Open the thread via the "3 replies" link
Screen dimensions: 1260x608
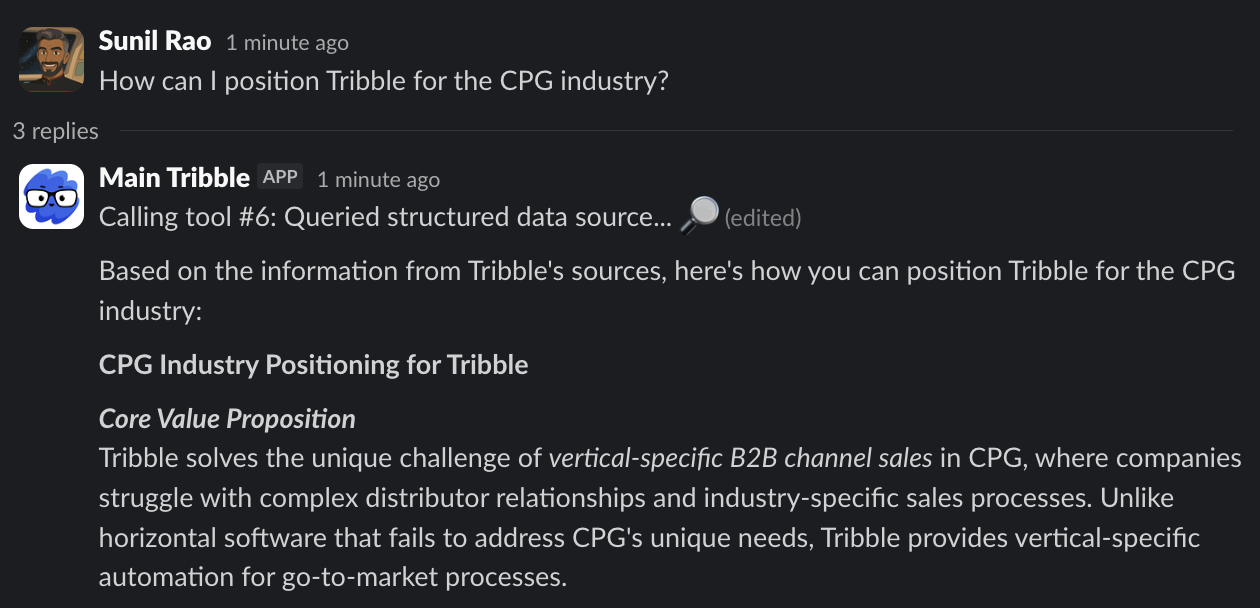point(55,131)
